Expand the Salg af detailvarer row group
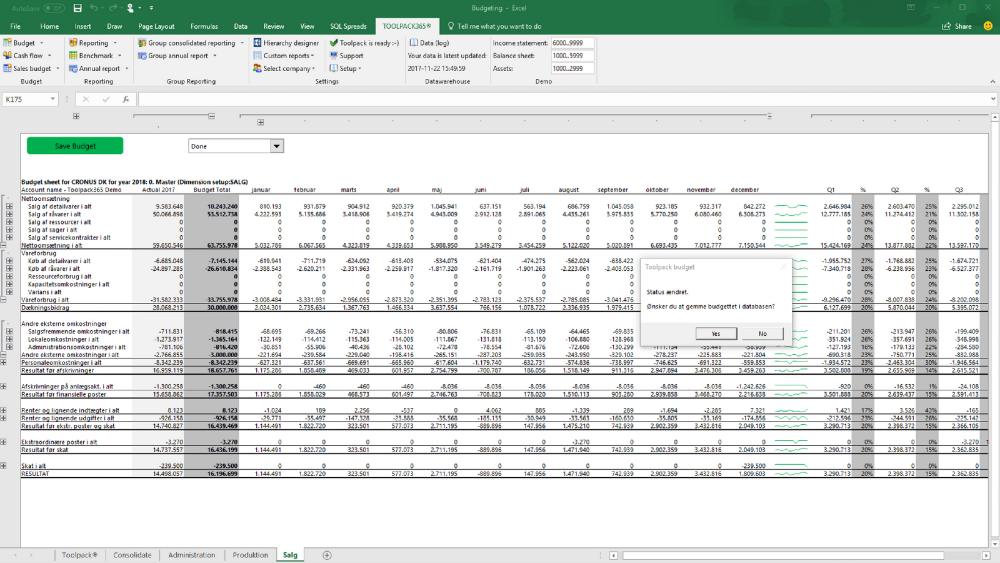The image size is (1000, 563). click(9, 205)
